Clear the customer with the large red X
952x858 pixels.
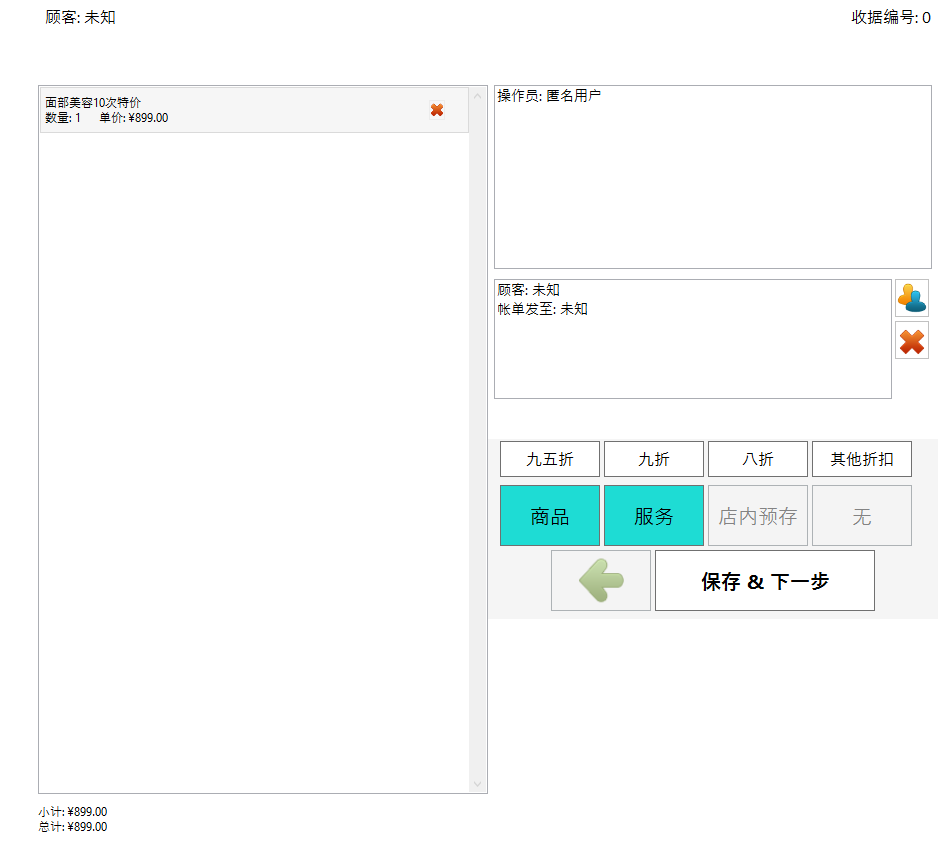pyautogui.click(x=911, y=341)
